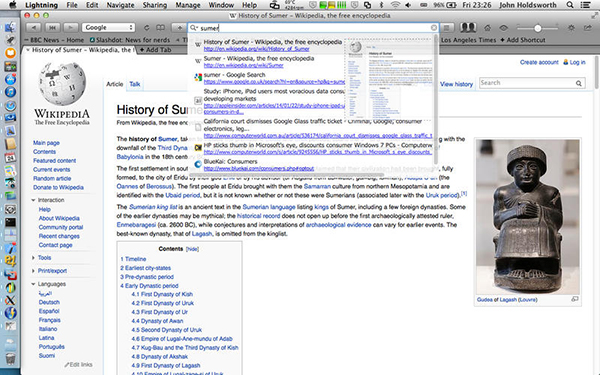Screen dimensions: 600x375
Task: Collapse the Languages sidebar section
Action: (33, 284)
